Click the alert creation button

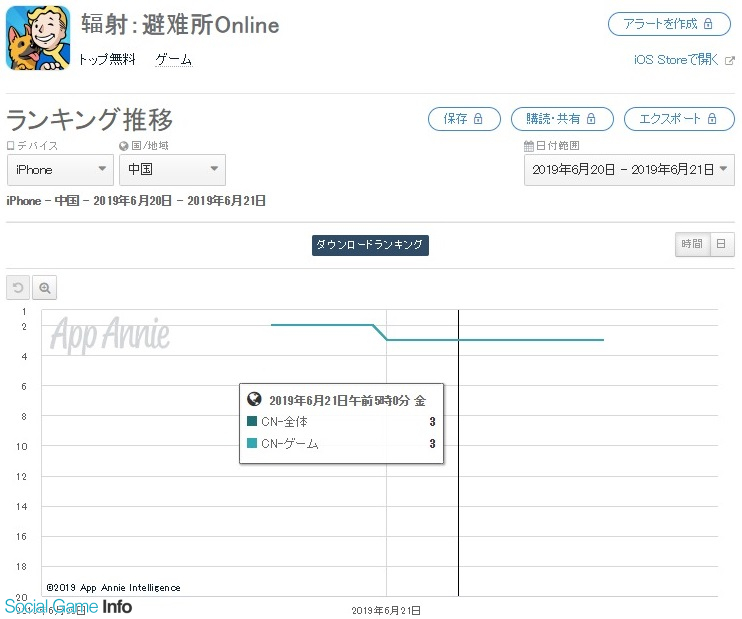click(x=669, y=24)
